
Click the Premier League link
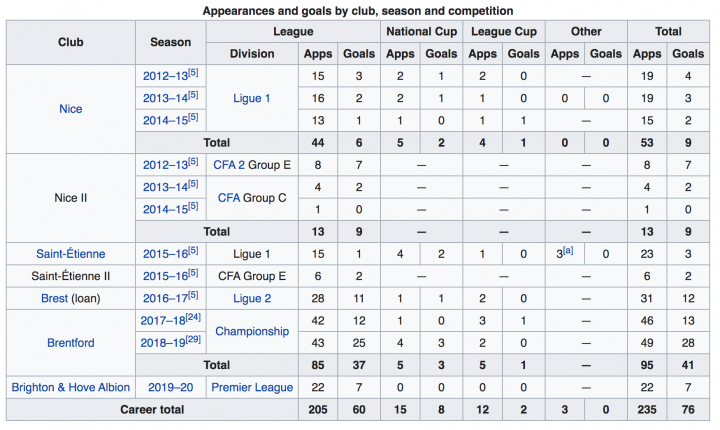pos(252,387)
